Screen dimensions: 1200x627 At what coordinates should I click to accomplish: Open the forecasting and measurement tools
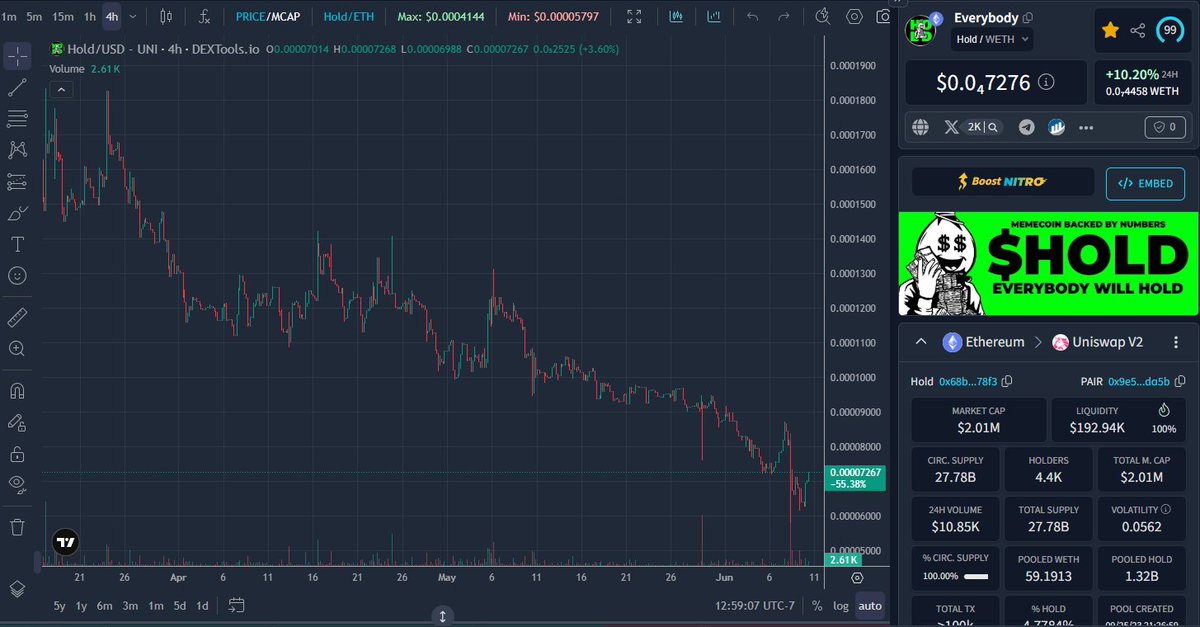pyautogui.click(x=17, y=182)
